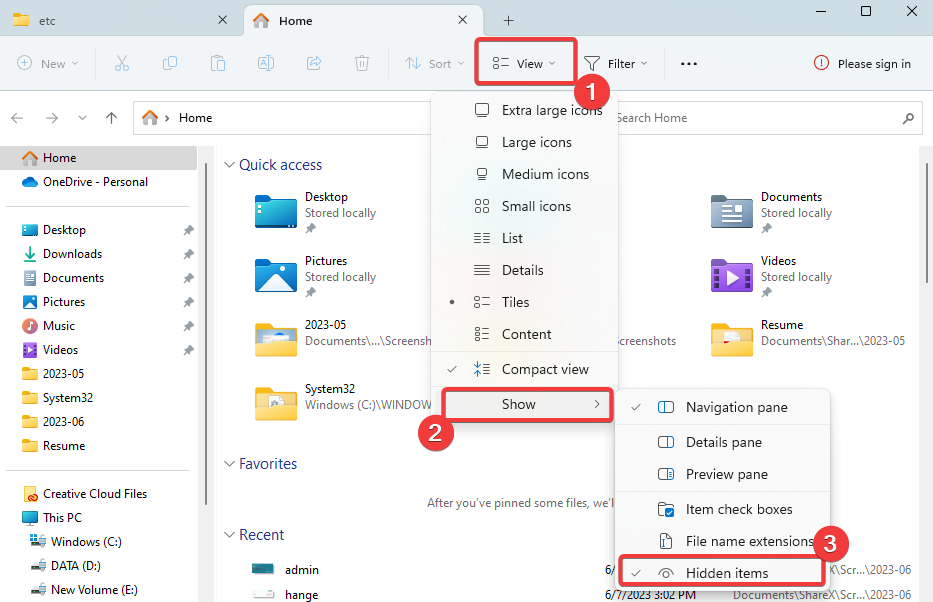Select Medium icons view
This screenshot has height=602, width=933.
click(x=525, y=174)
